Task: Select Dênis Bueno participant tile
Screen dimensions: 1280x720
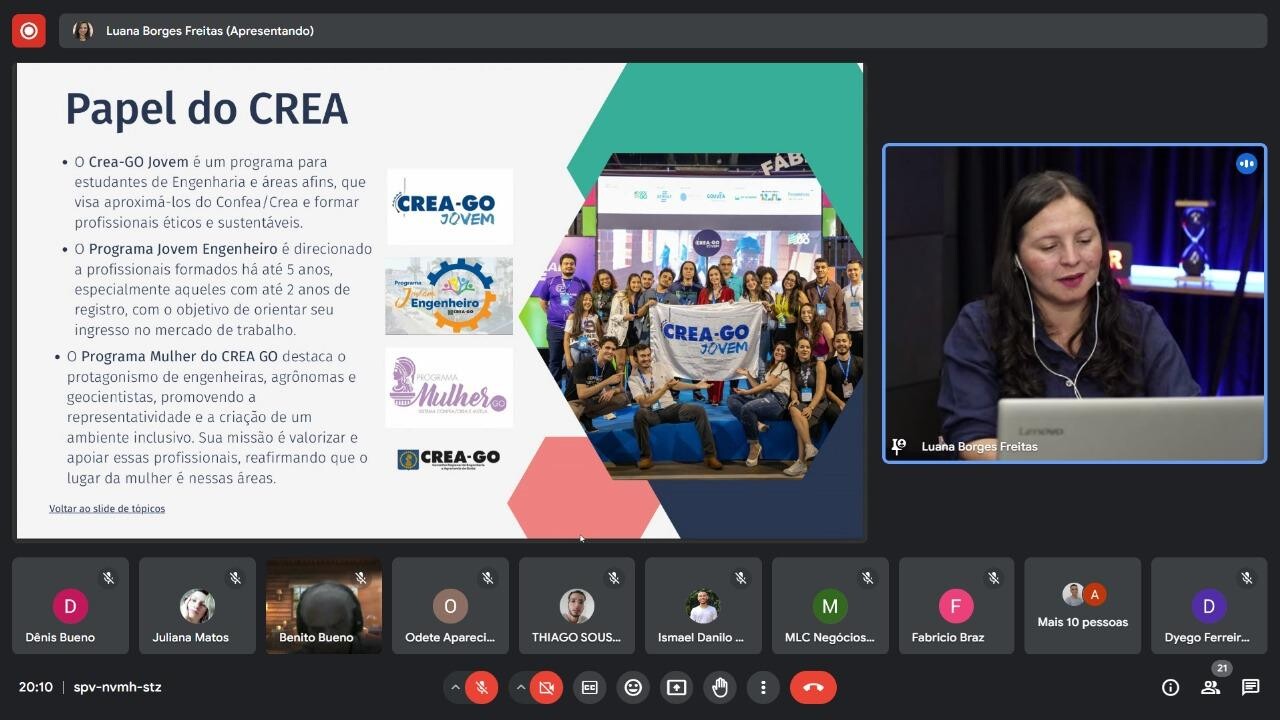Action: (x=70, y=605)
